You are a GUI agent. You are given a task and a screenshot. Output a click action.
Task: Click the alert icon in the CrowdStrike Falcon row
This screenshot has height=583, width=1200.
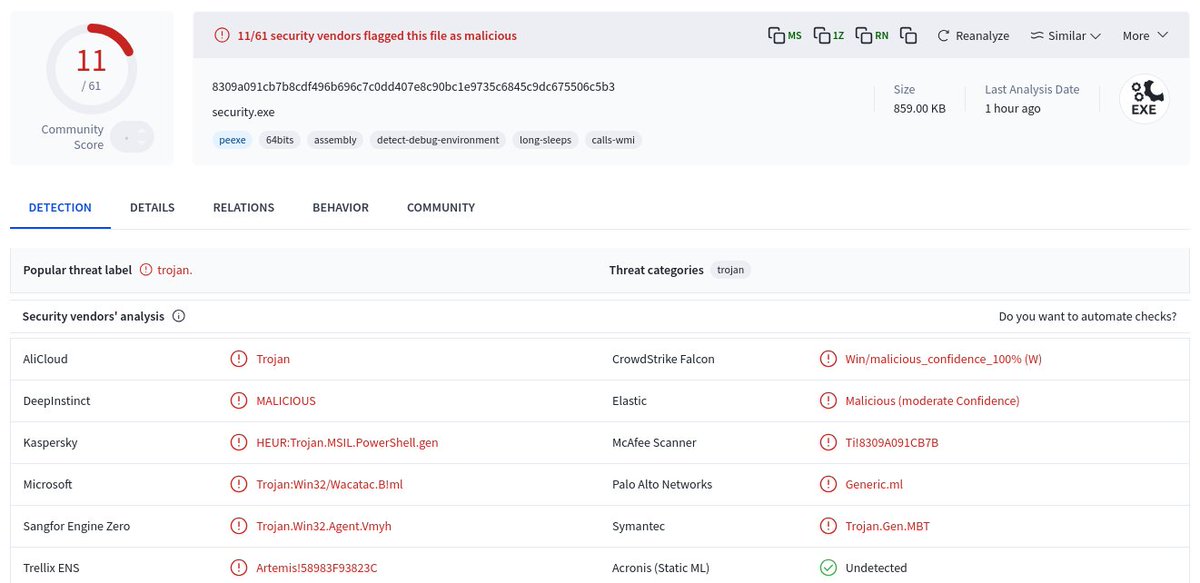click(828, 358)
